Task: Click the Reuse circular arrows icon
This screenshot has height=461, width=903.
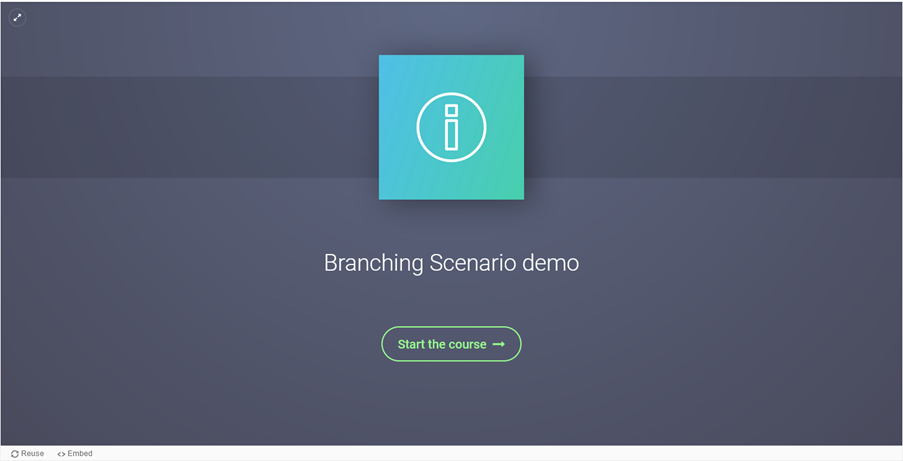Action: tap(15, 454)
